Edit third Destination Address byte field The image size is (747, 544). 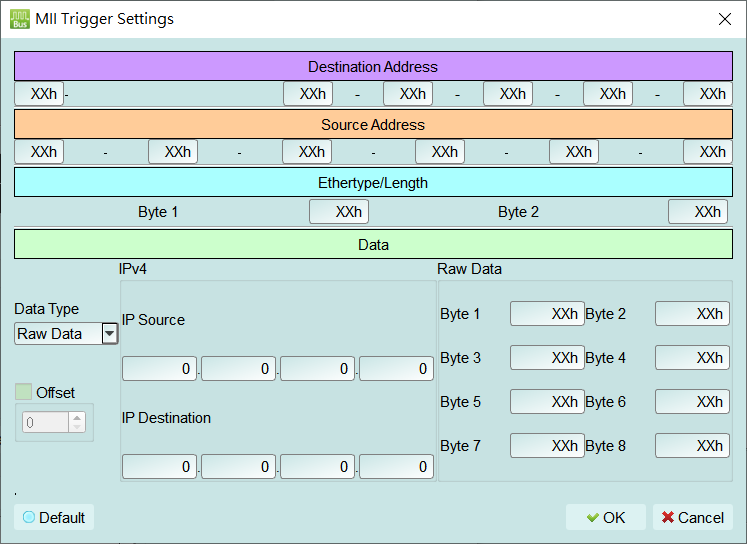408,93
